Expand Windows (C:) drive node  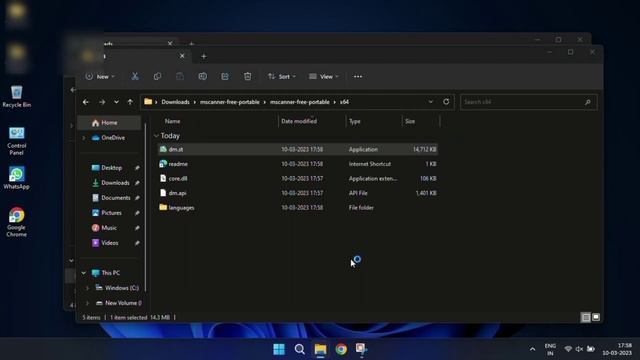pyautogui.click(x=87, y=288)
